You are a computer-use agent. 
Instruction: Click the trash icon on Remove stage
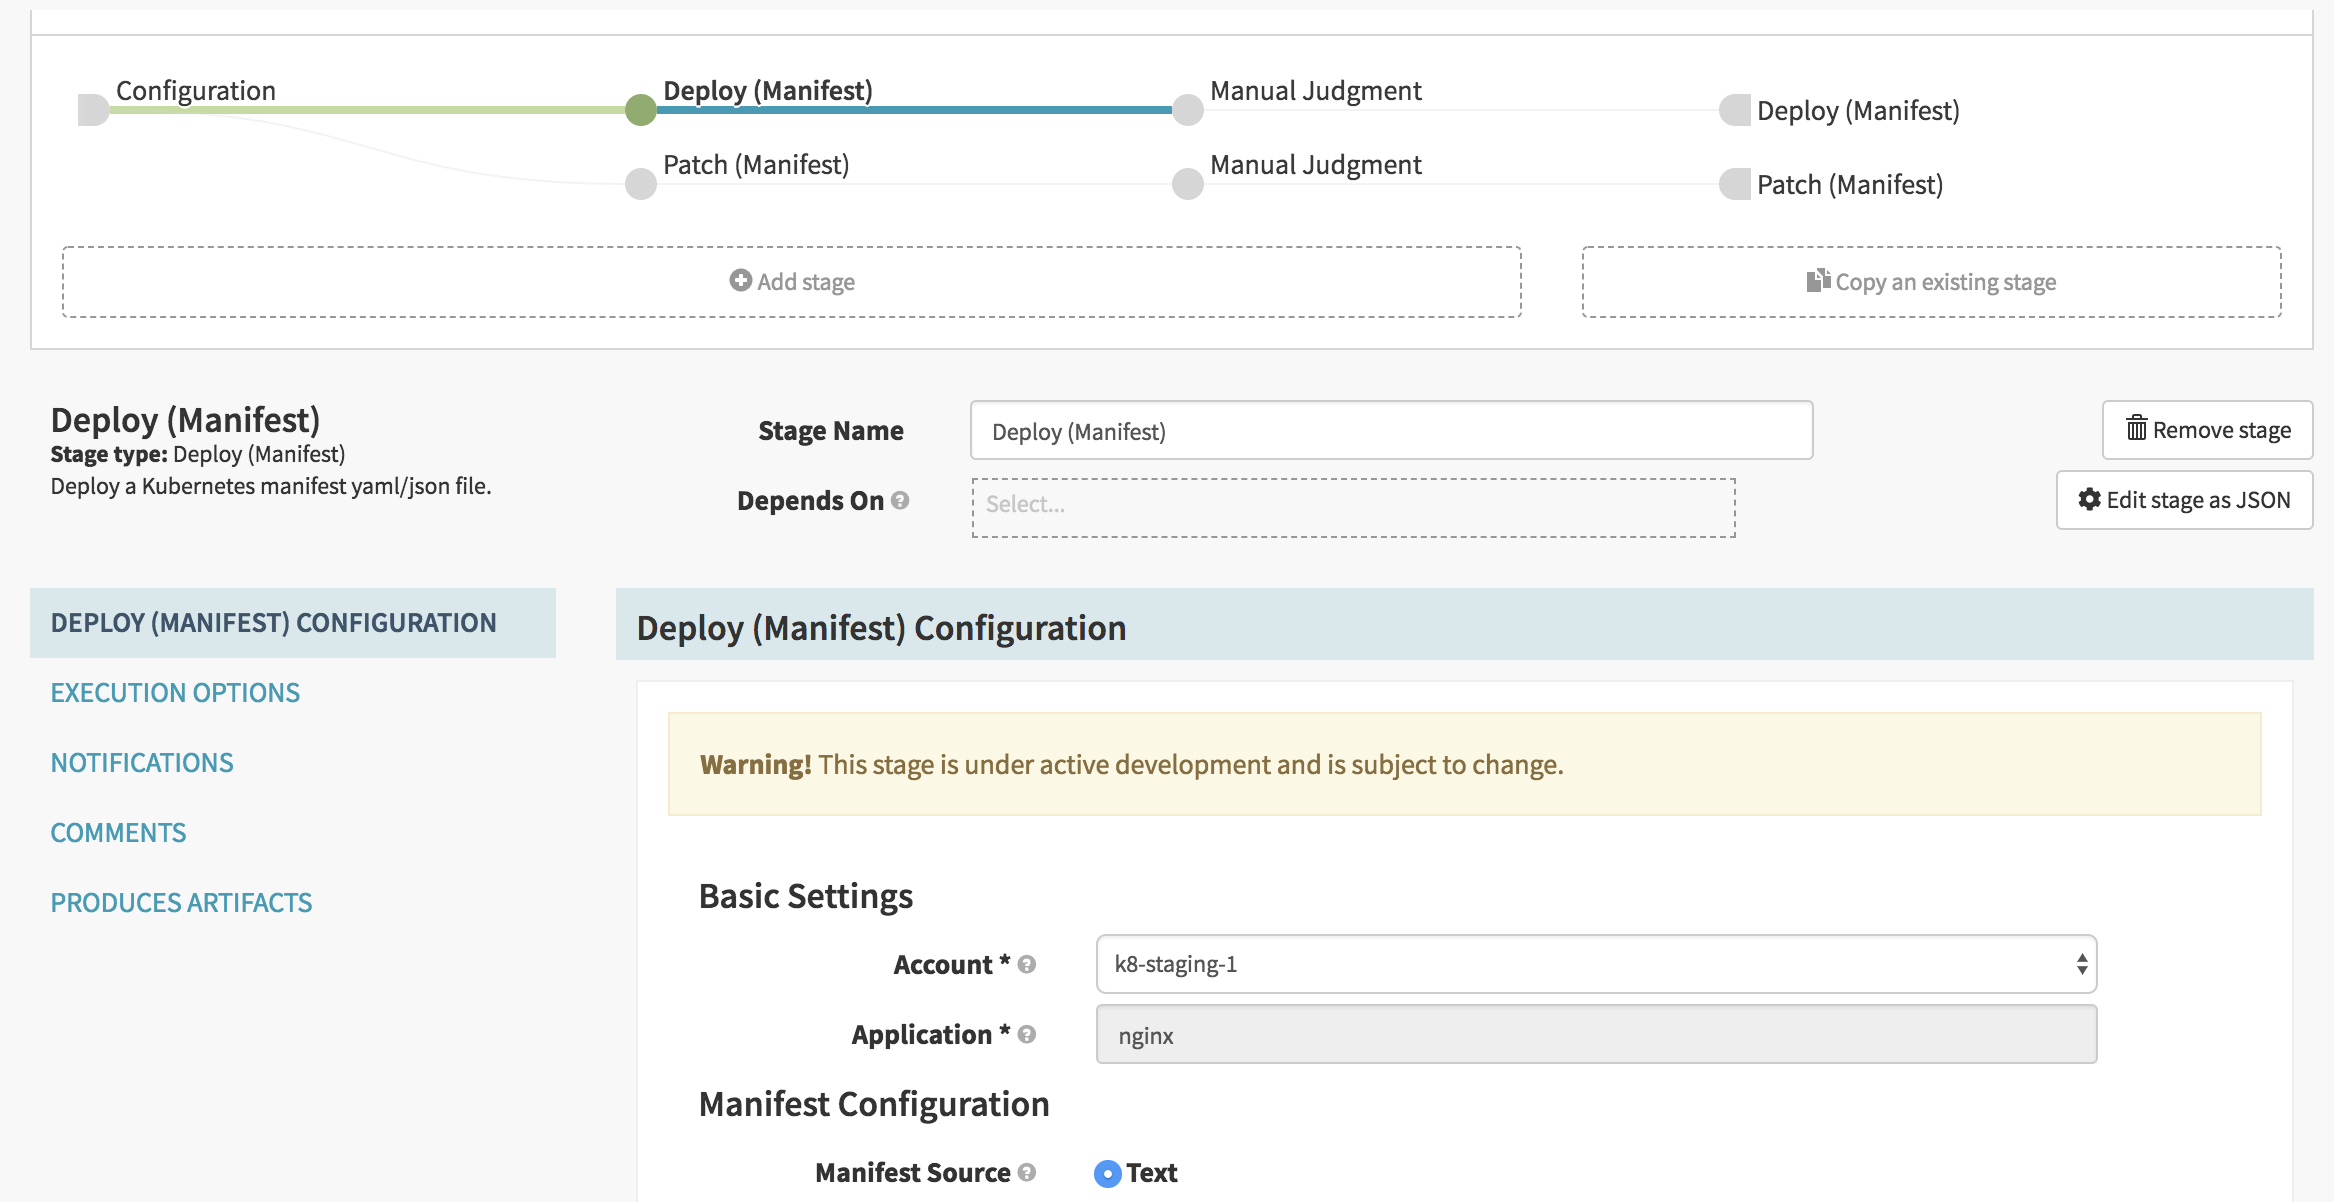(2136, 428)
